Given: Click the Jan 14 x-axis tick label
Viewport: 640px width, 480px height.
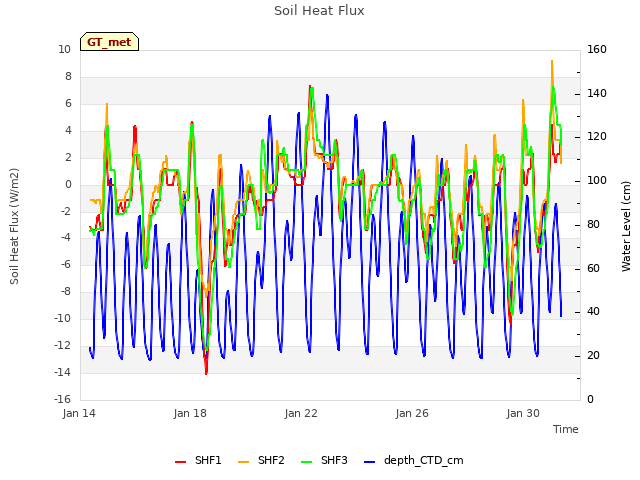Looking at the screenshot, I should click(x=79, y=413).
